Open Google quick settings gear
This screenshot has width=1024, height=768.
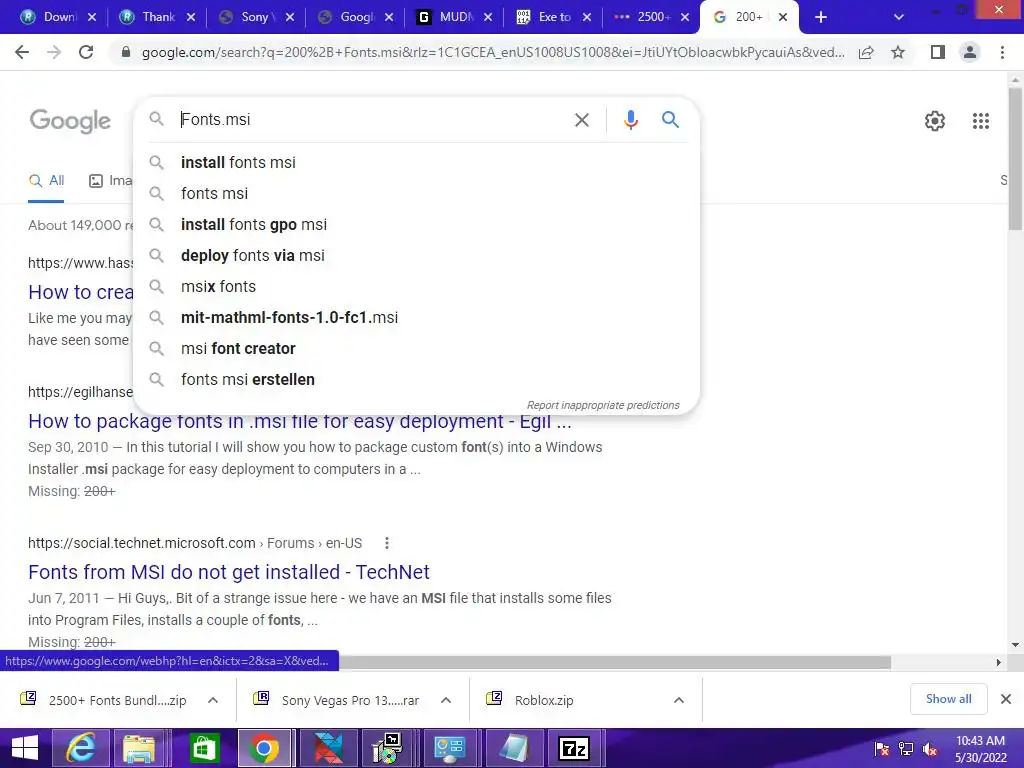[935, 121]
